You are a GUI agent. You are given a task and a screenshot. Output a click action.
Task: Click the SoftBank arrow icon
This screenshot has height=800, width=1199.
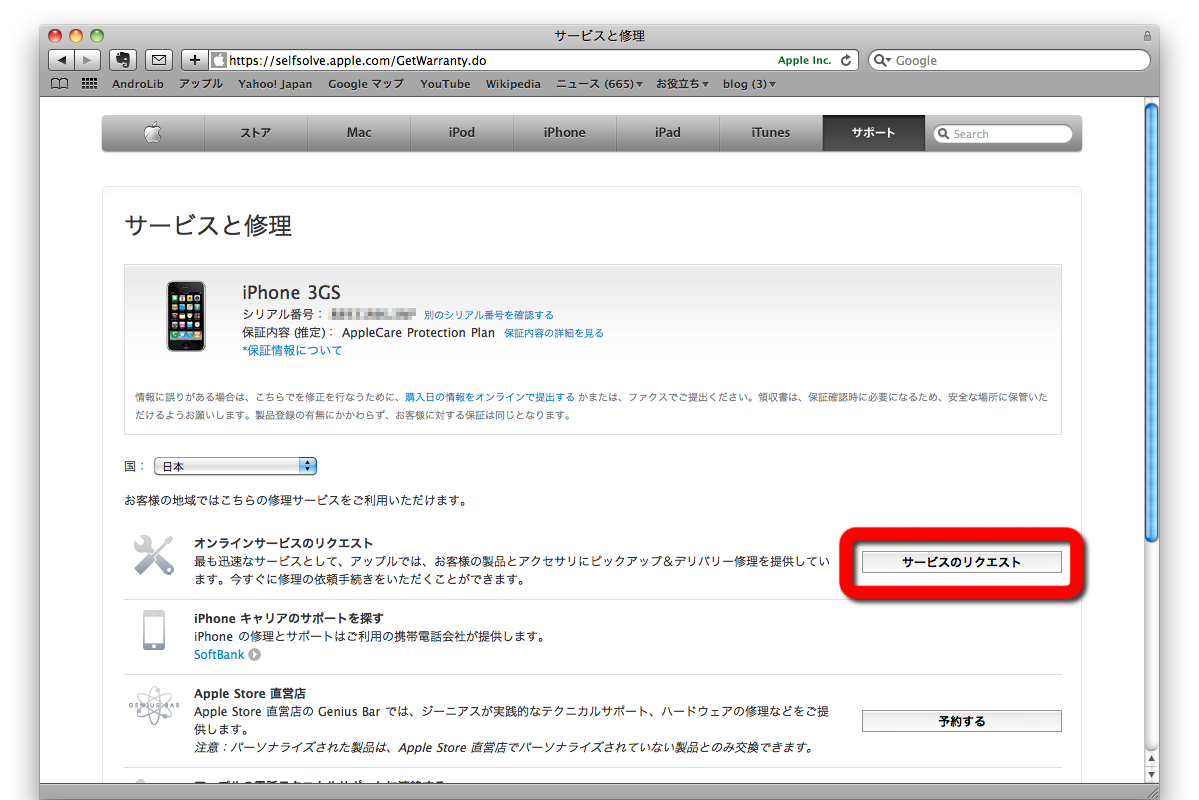255,655
